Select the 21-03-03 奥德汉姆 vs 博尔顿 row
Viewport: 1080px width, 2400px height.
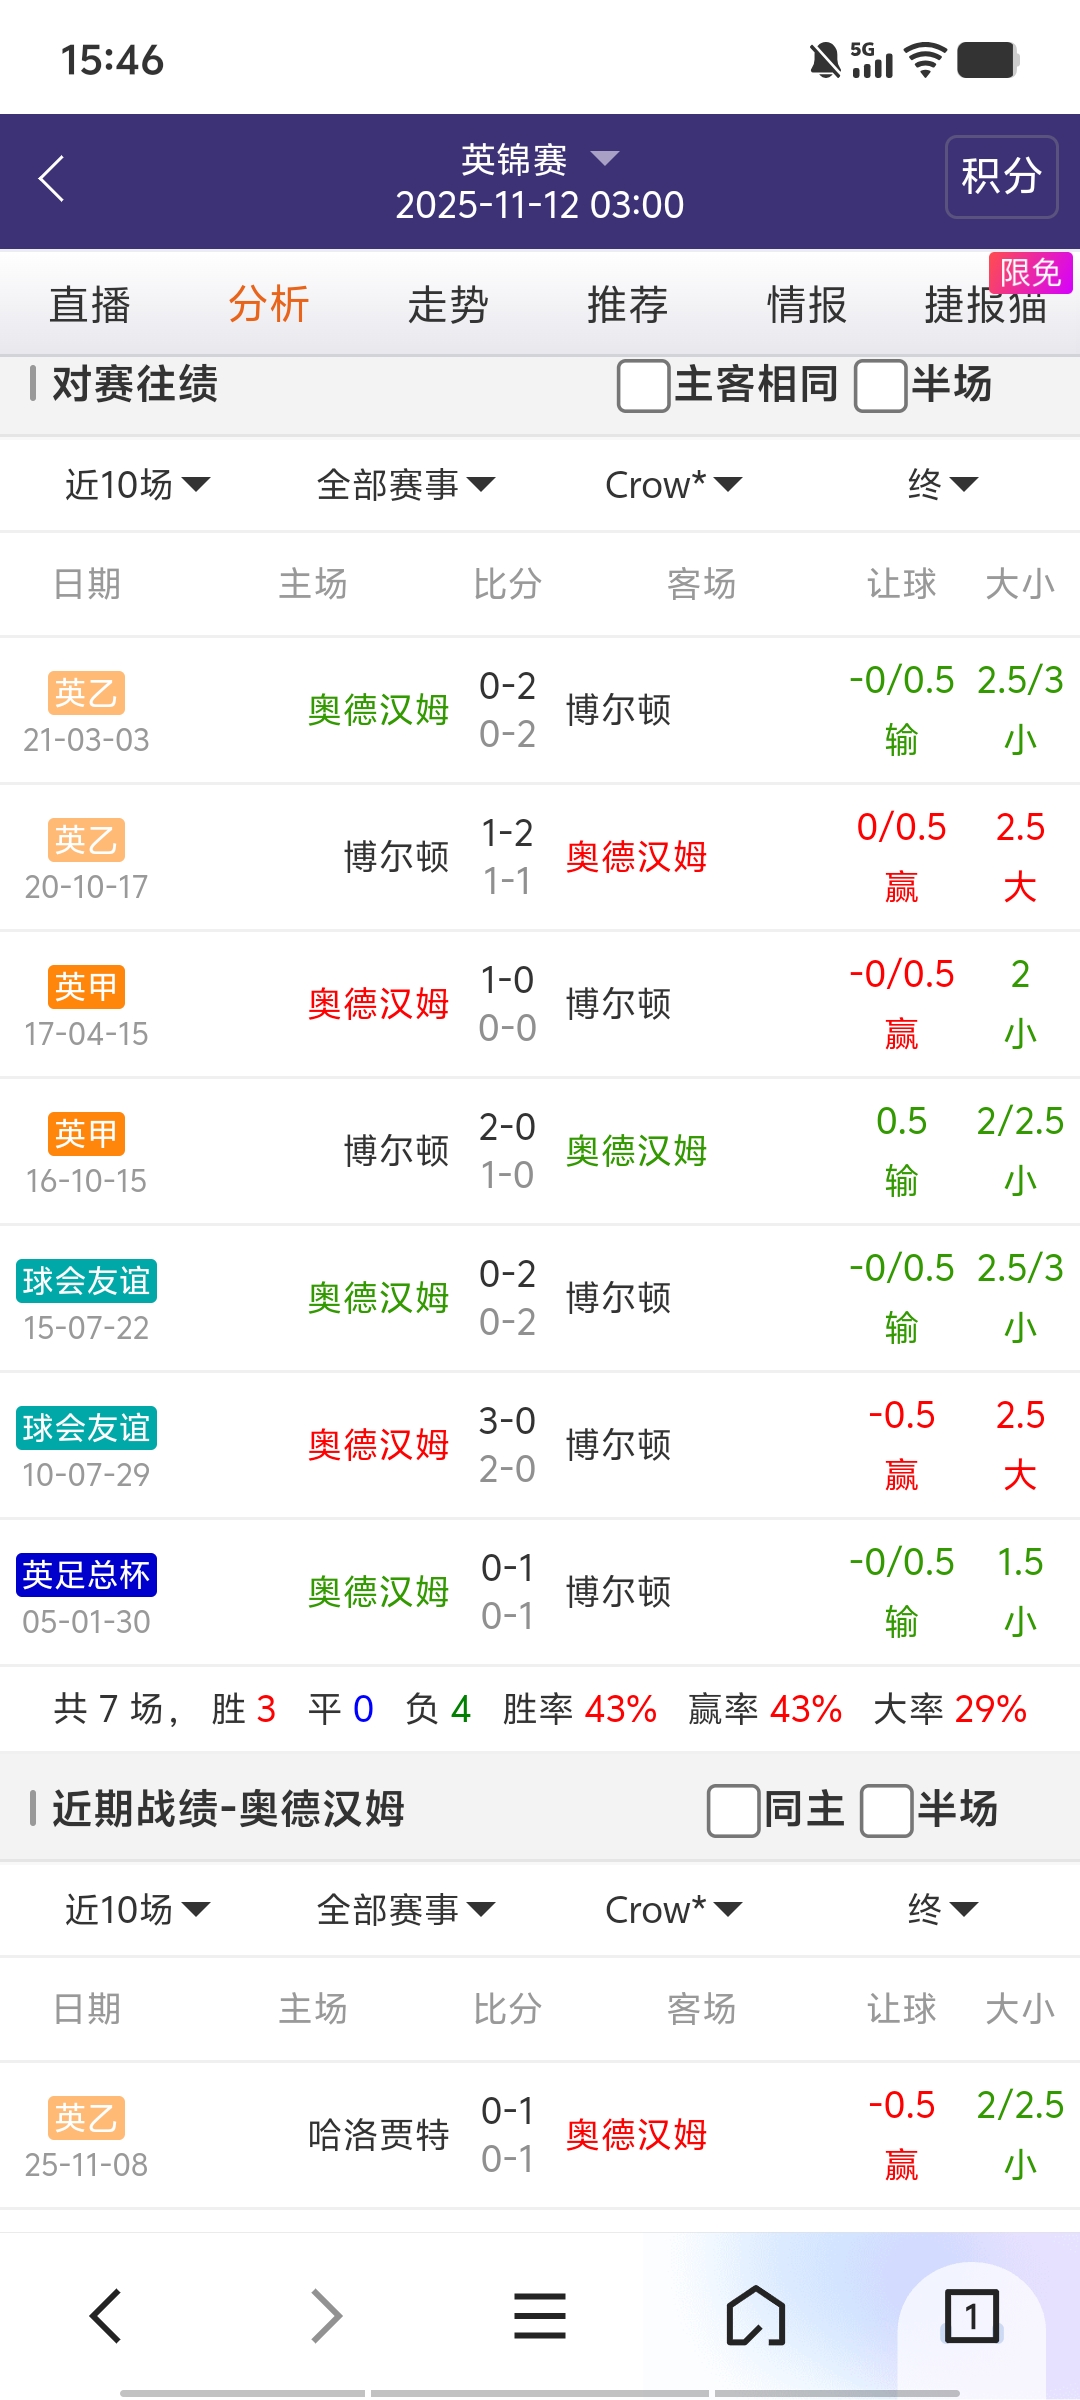(540, 710)
